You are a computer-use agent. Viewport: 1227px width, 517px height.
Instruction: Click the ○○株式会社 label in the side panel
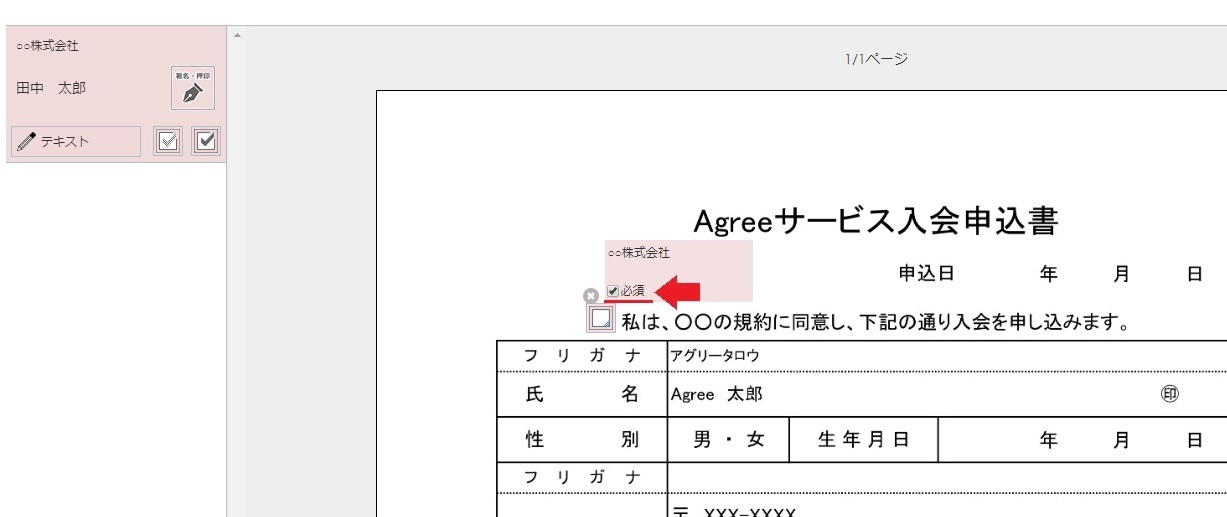click(x=47, y=46)
